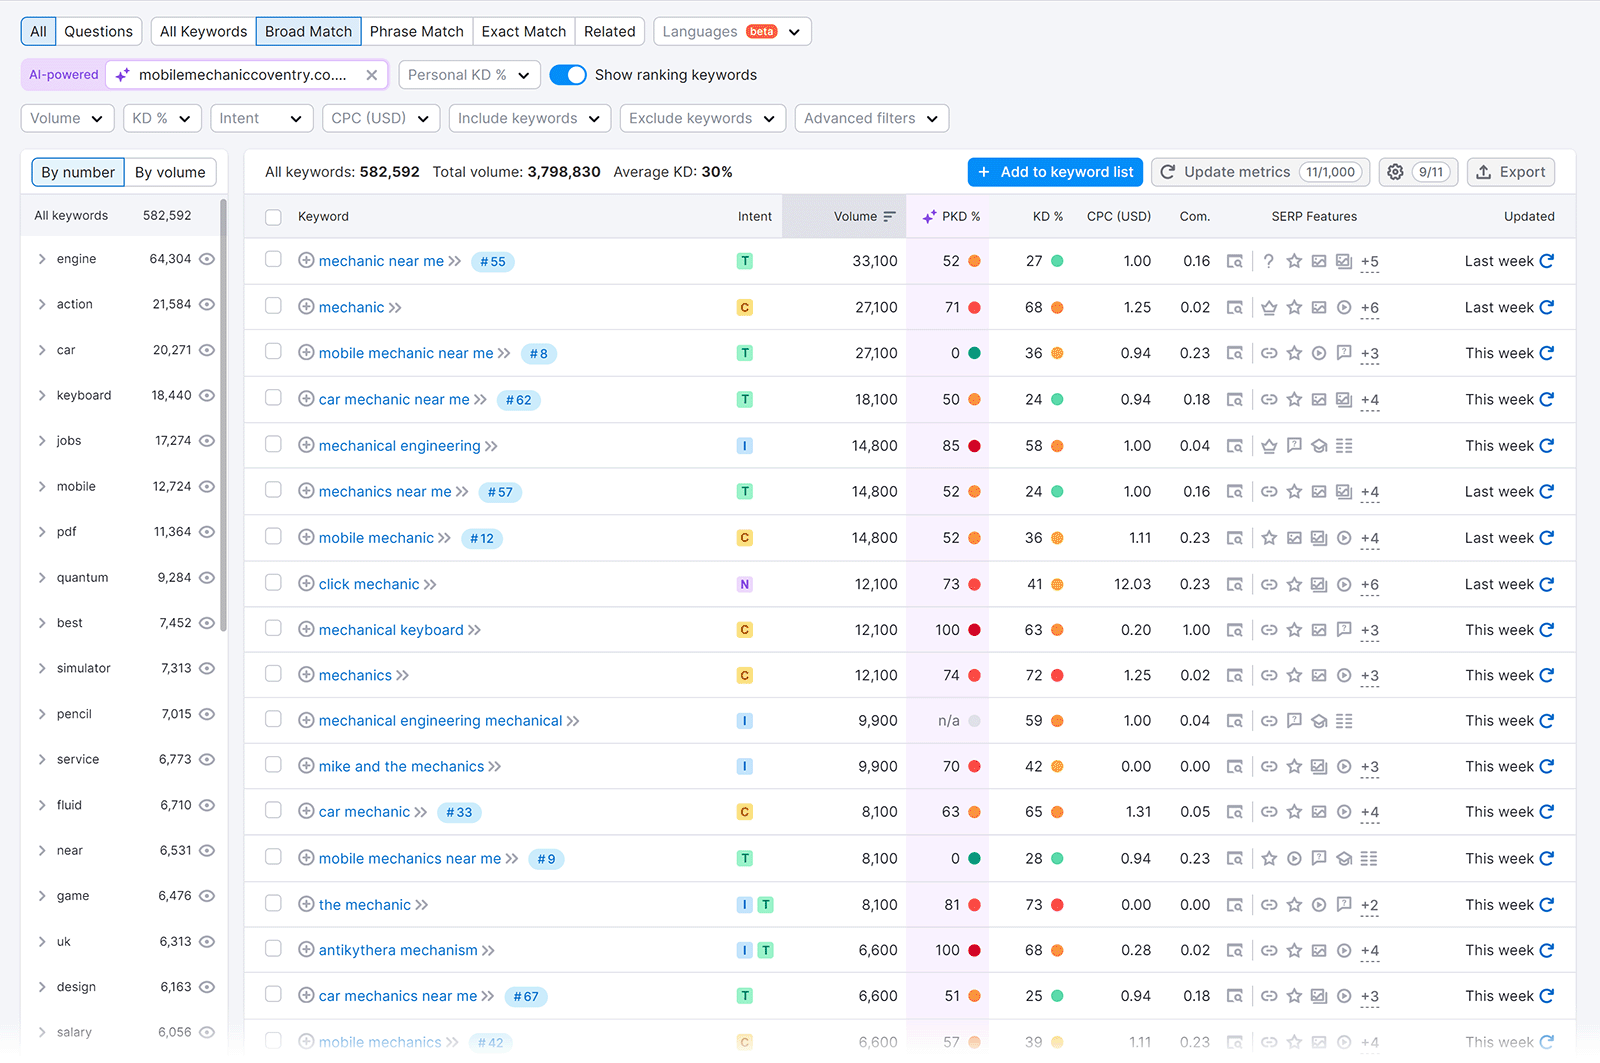Open the Volume filter dropdown

click(x=67, y=118)
